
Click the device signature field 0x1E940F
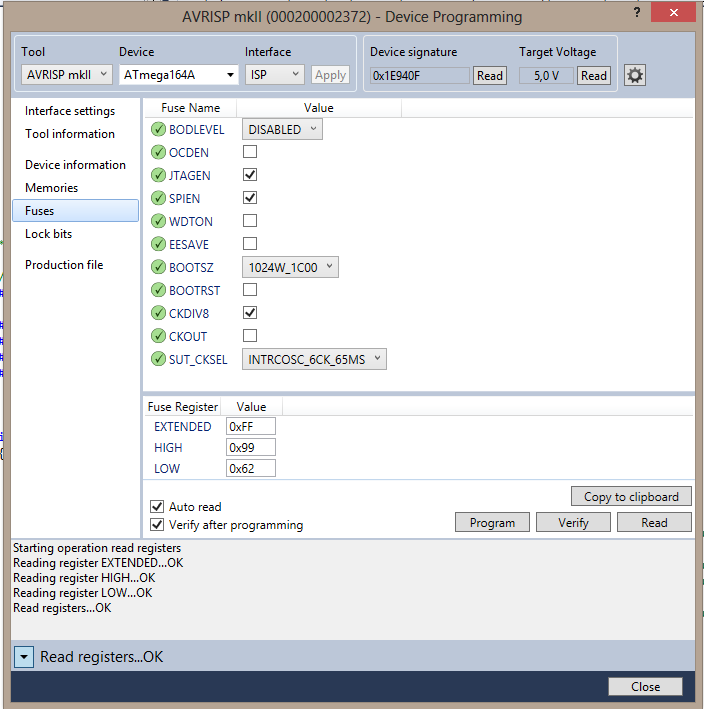420,76
